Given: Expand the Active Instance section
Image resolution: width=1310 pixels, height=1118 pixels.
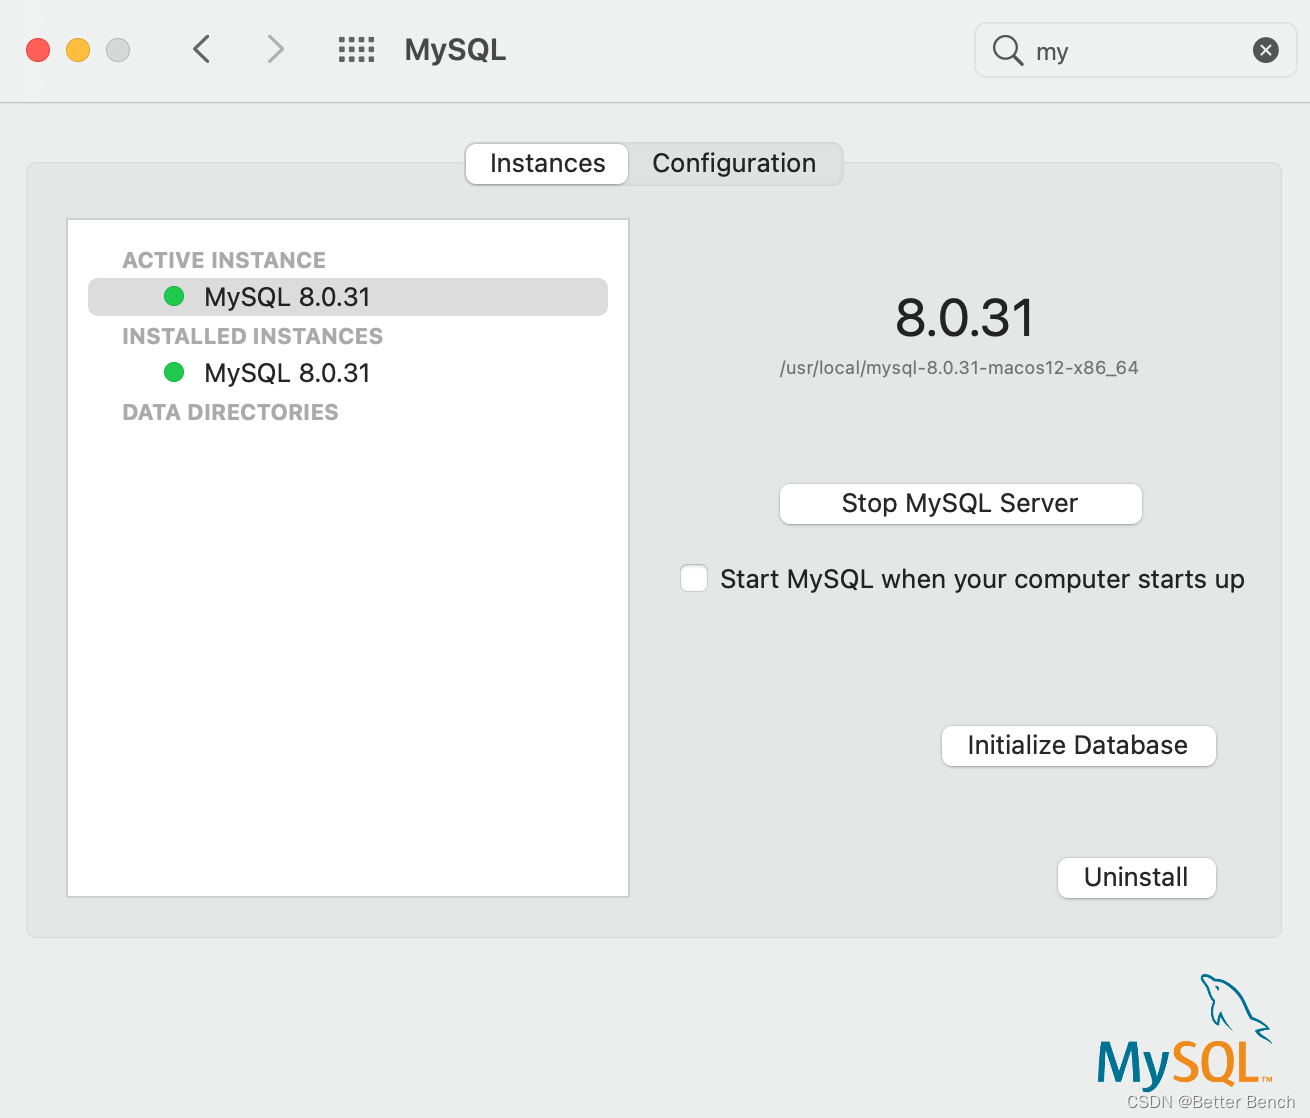Looking at the screenshot, I should tap(224, 259).
